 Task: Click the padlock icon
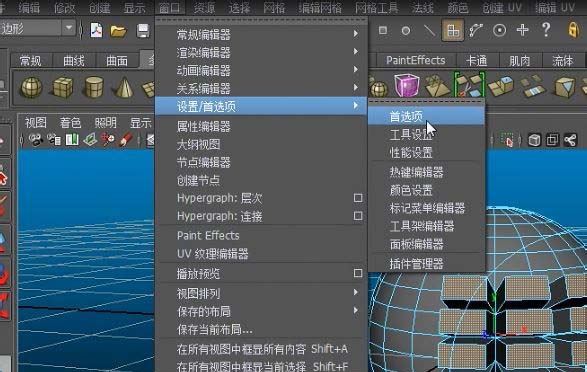(x=573, y=30)
